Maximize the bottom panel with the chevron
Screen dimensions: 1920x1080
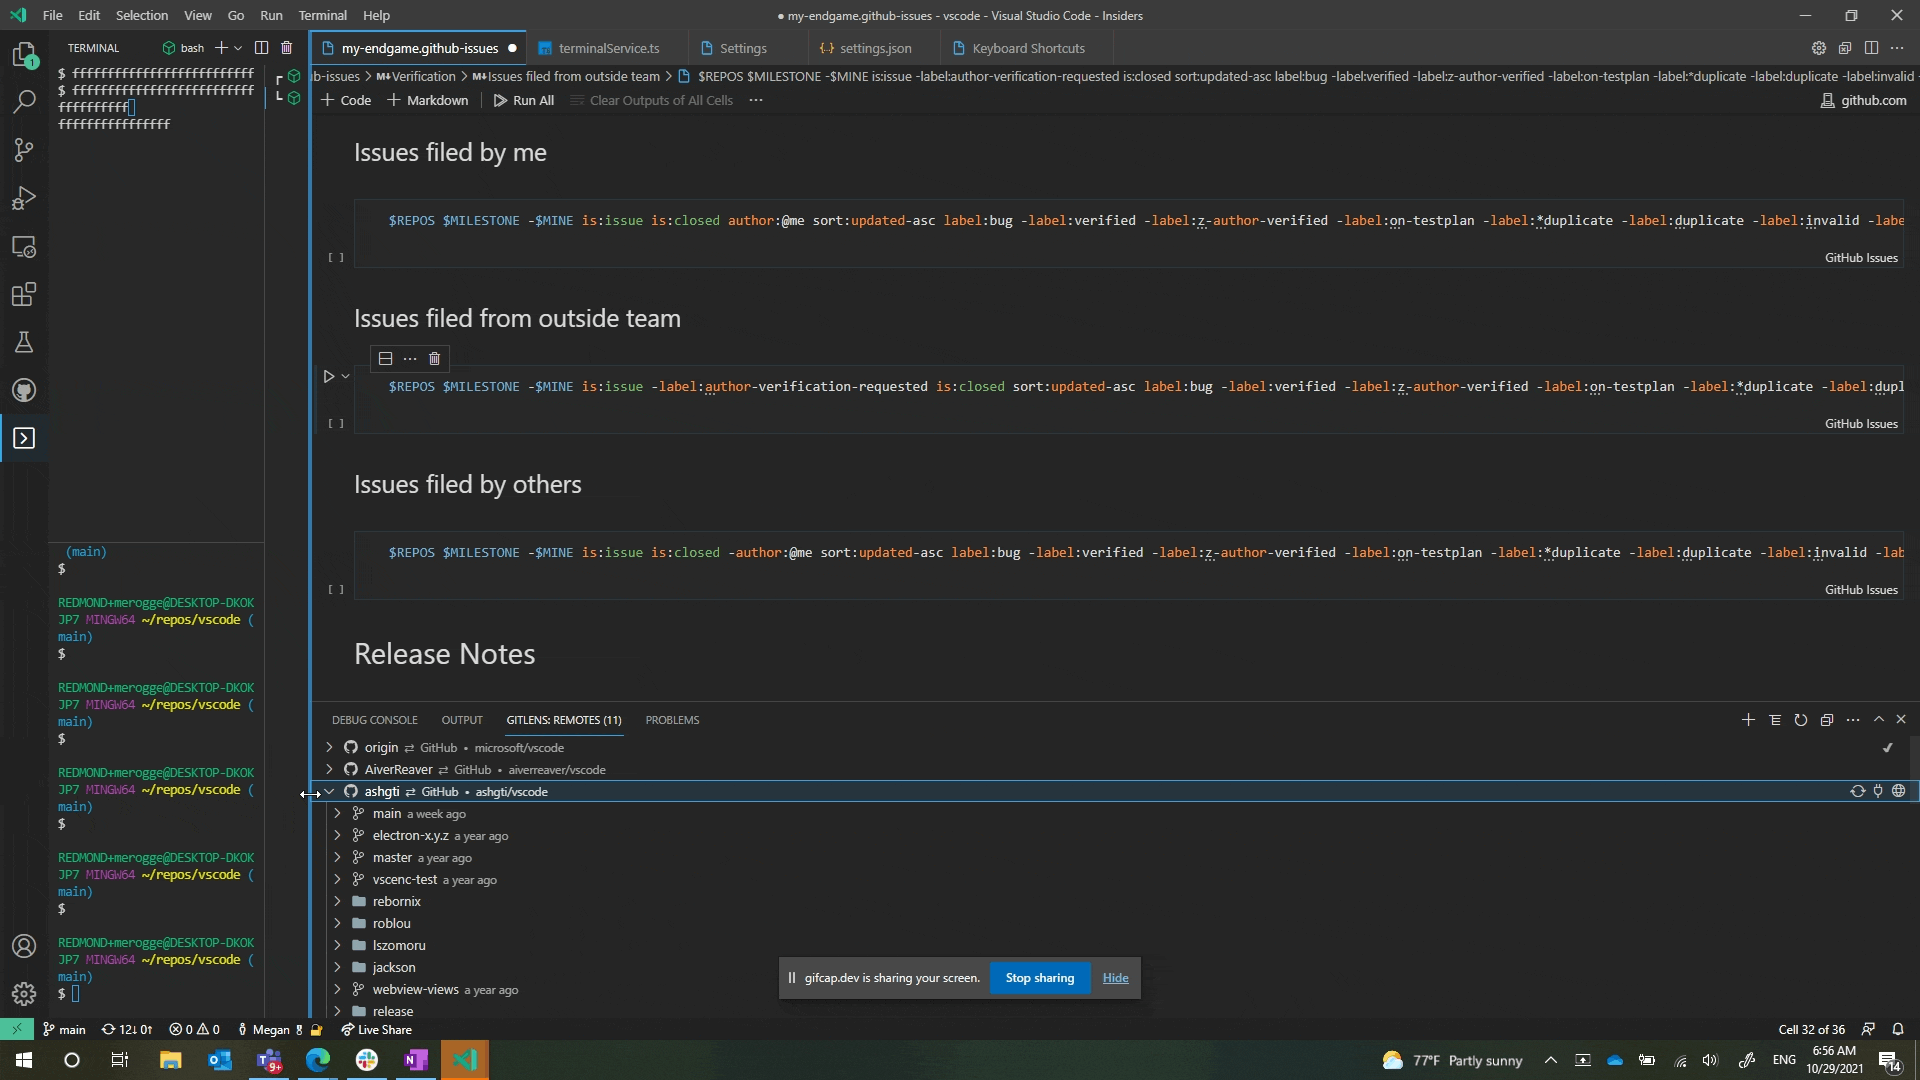1880,719
